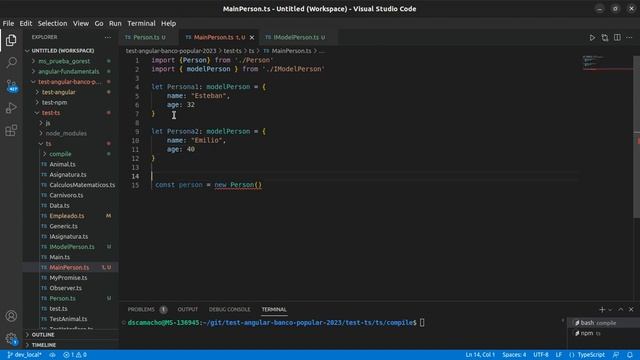Open the Selection menu
The width and height of the screenshot is (640, 360).
pyautogui.click(x=52, y=23)
